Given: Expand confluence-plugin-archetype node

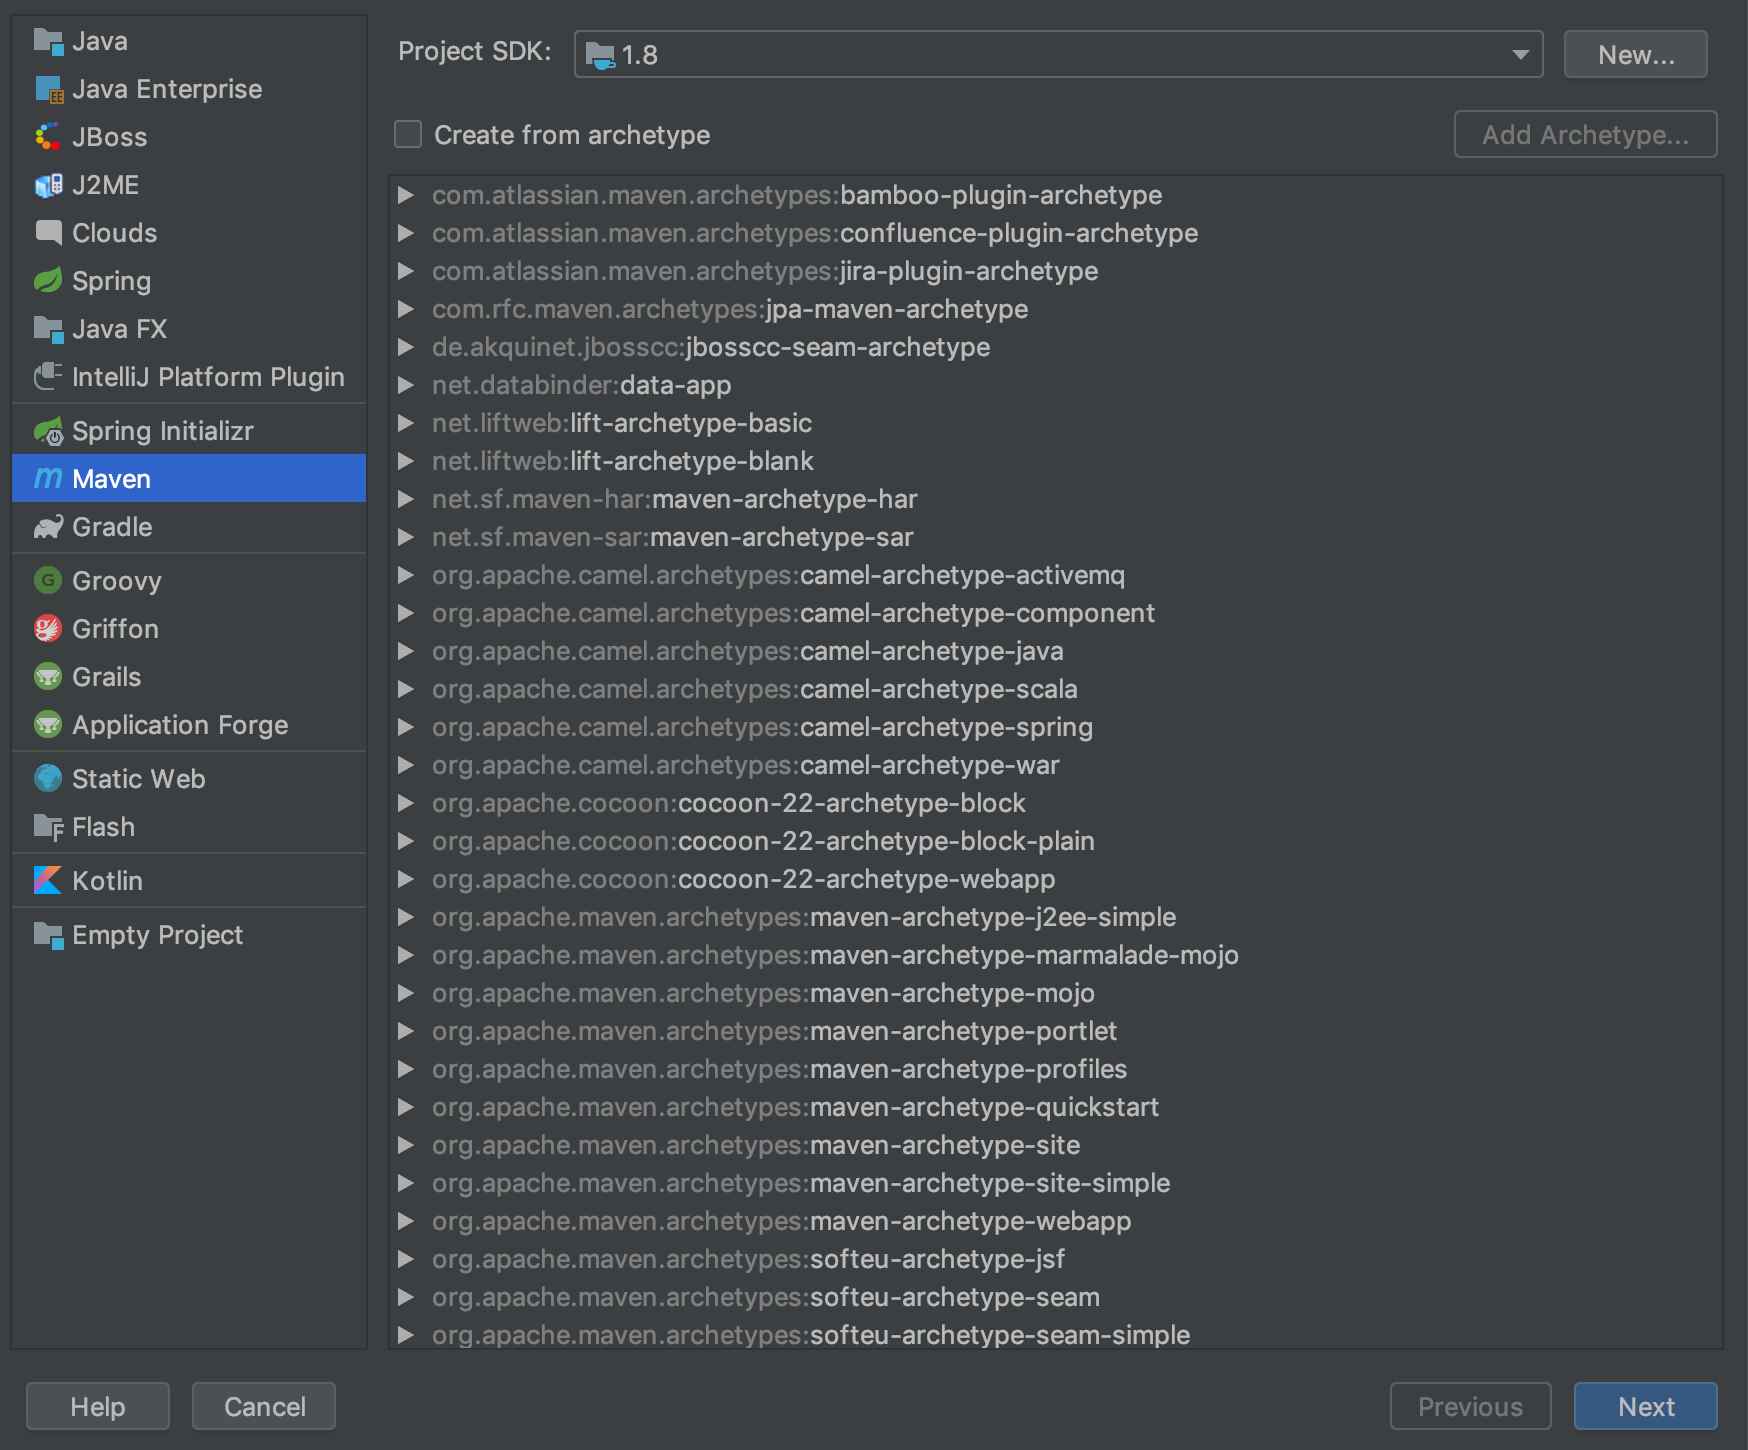Looking at the screenshot, I should (406, 233).
